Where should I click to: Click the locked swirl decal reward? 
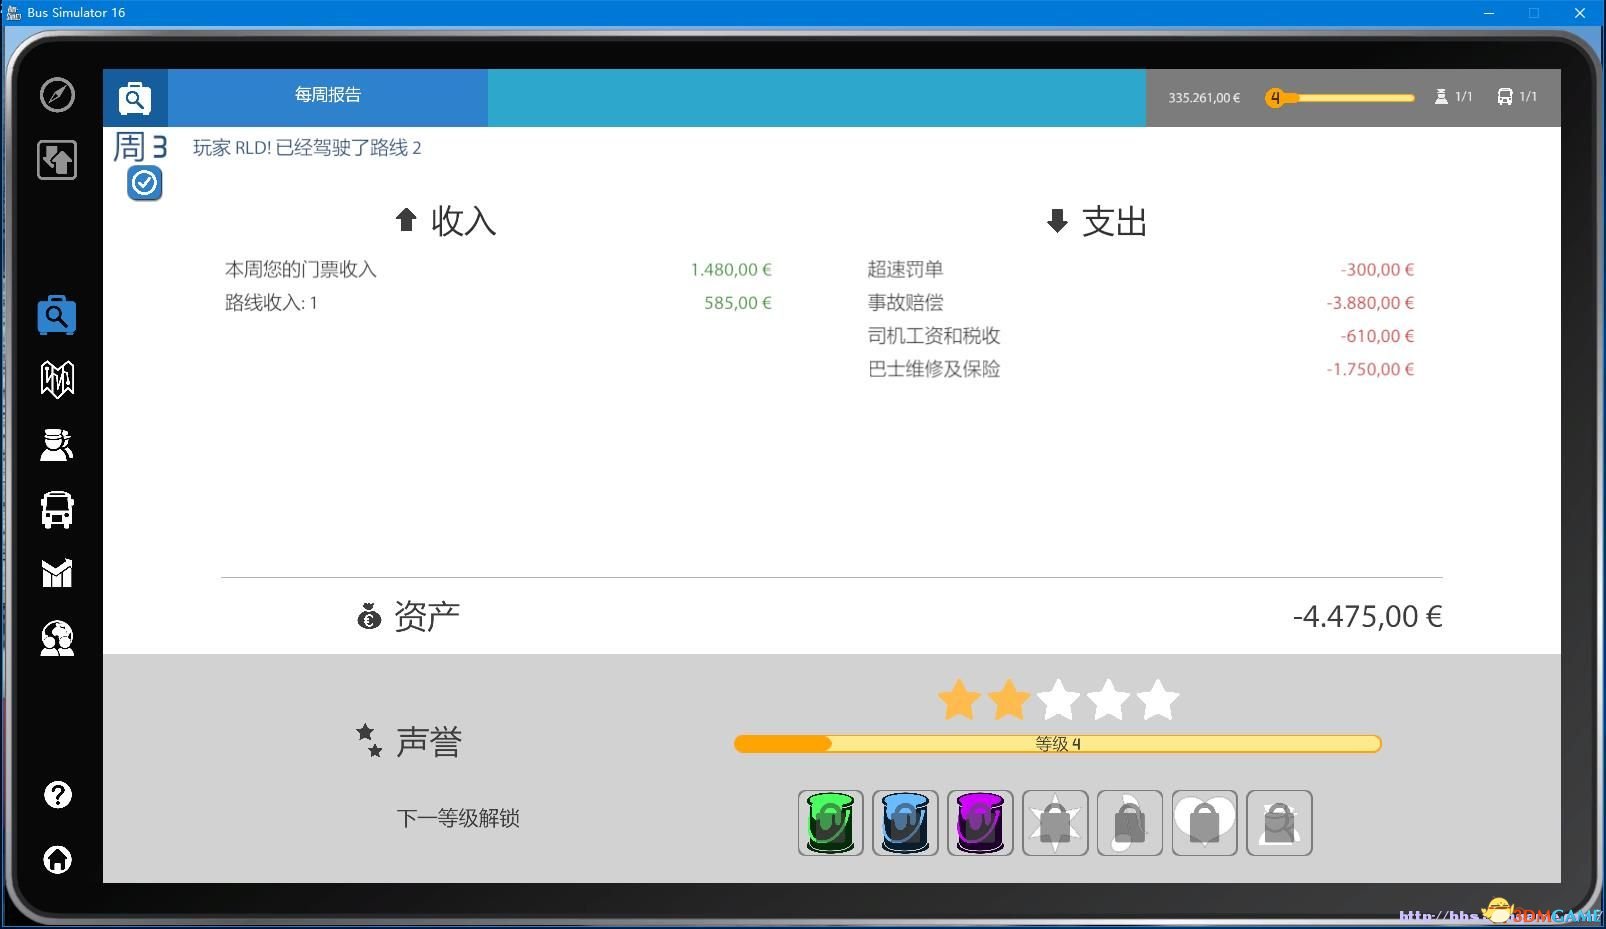tap(1130, 823)
